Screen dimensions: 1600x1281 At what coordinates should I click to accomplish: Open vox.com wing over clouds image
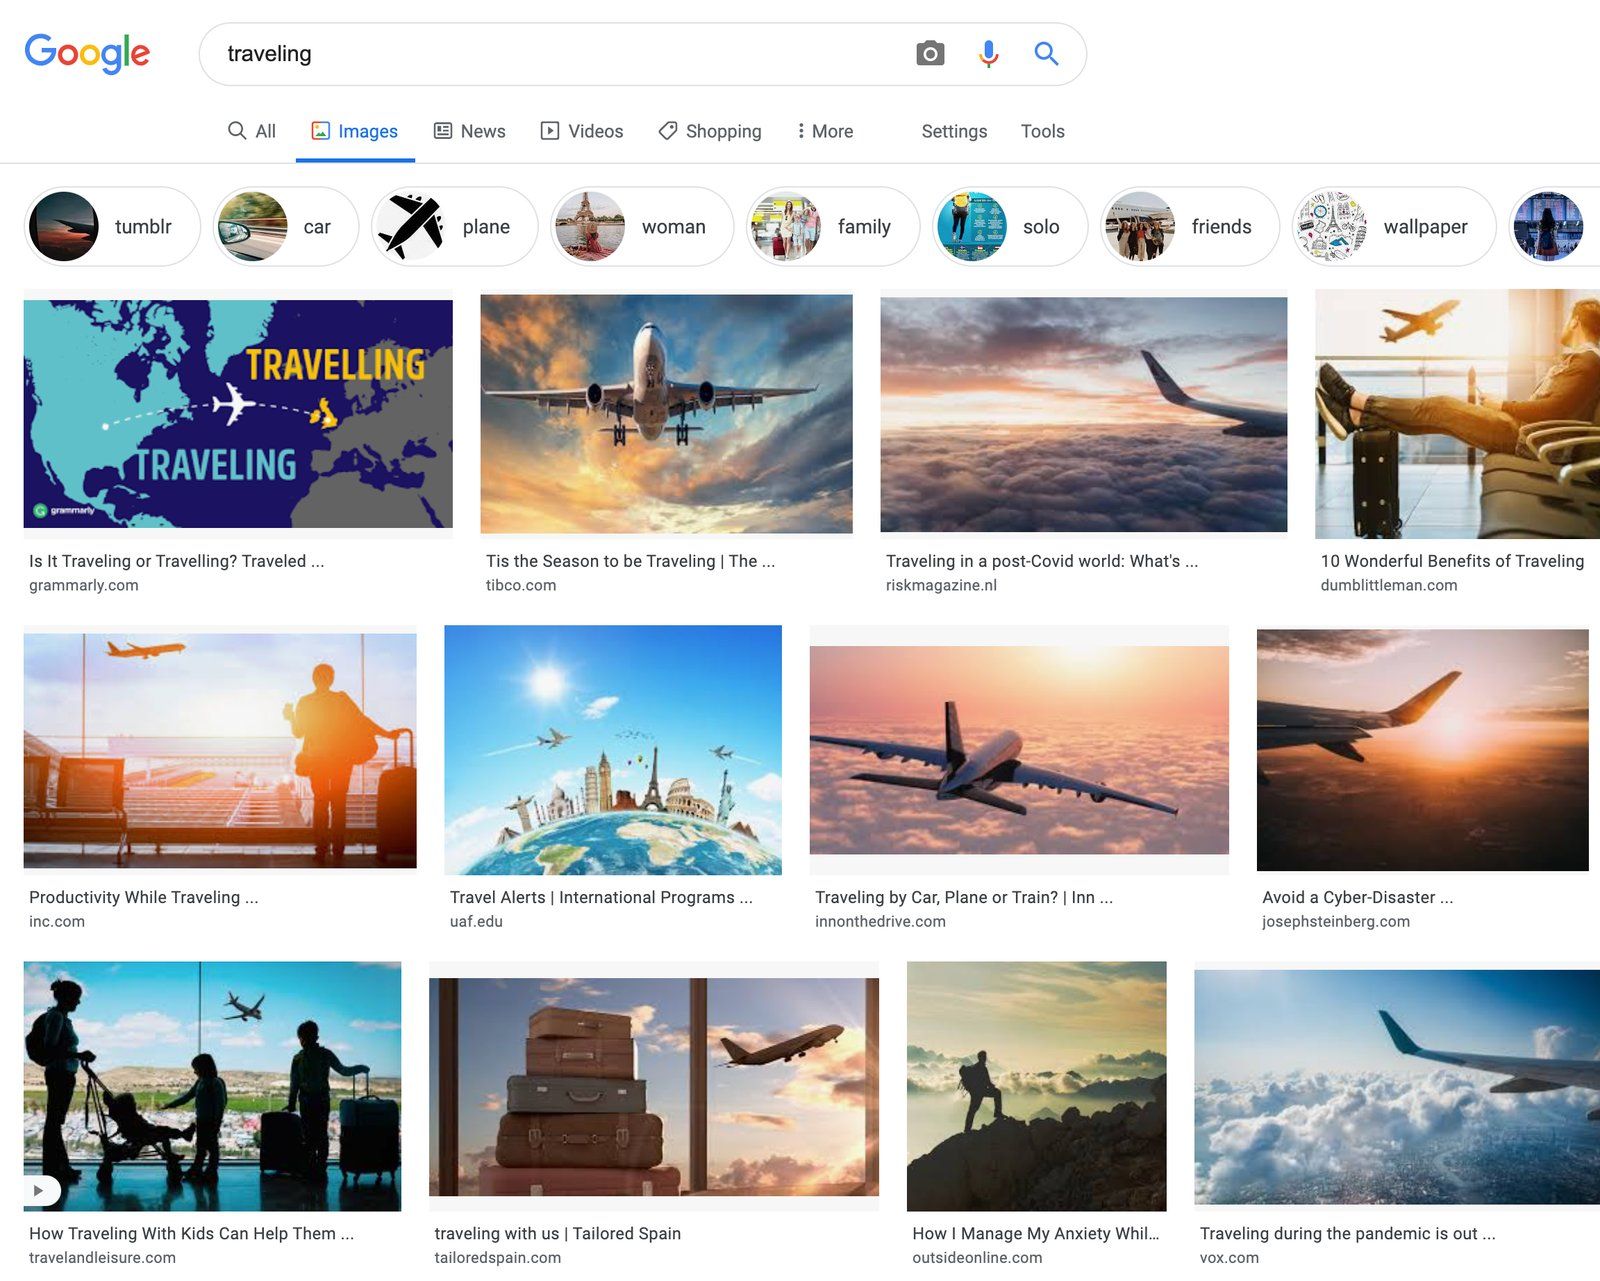click(x=1397, y=1086)
